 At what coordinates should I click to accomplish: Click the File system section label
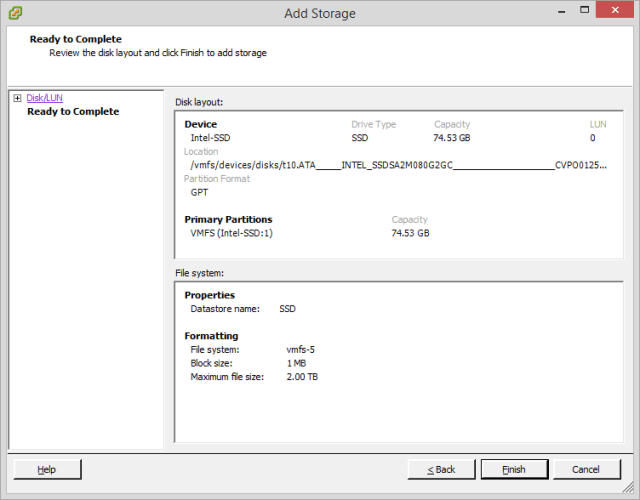[x=200, y=273]
